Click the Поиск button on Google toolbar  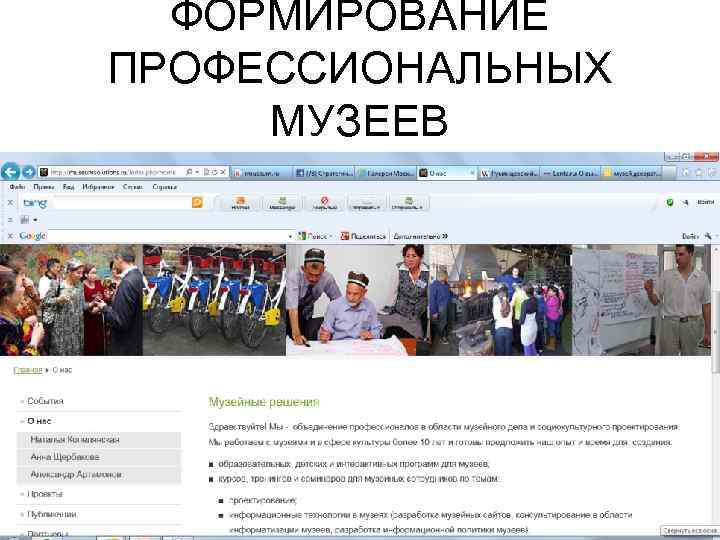click(x=315, y=236)
